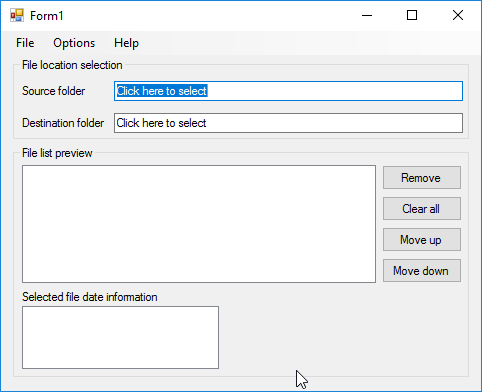The width and height of the screenshot is (482, 392).
Task: Click the Source folder text field
Action: (x=288, y=91)
